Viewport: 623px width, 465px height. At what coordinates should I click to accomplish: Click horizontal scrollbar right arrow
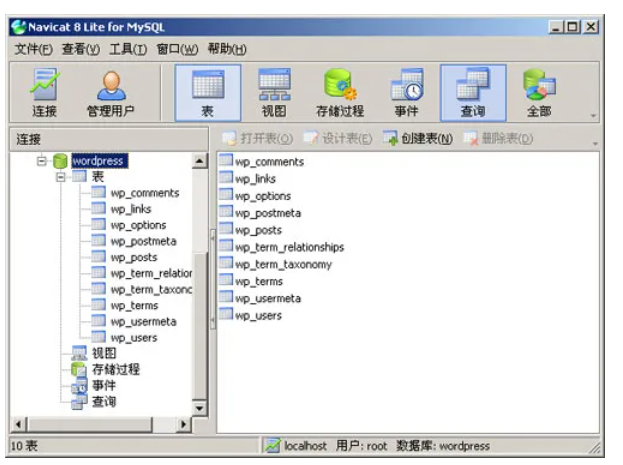click(x=183, y=424)
